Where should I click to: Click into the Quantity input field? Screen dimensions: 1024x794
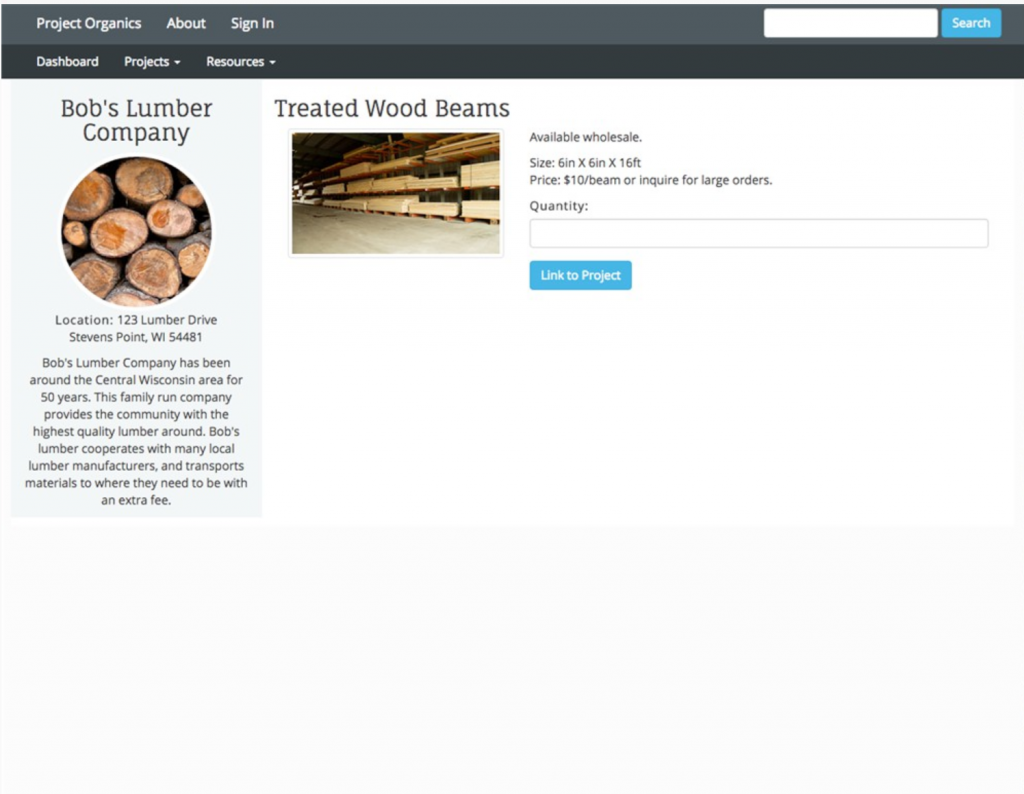tap(758, 233)
